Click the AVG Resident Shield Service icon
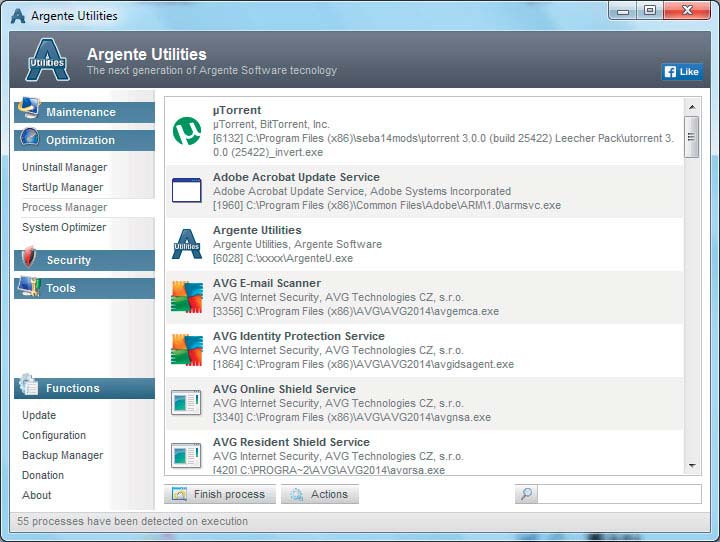 [186, 455]
